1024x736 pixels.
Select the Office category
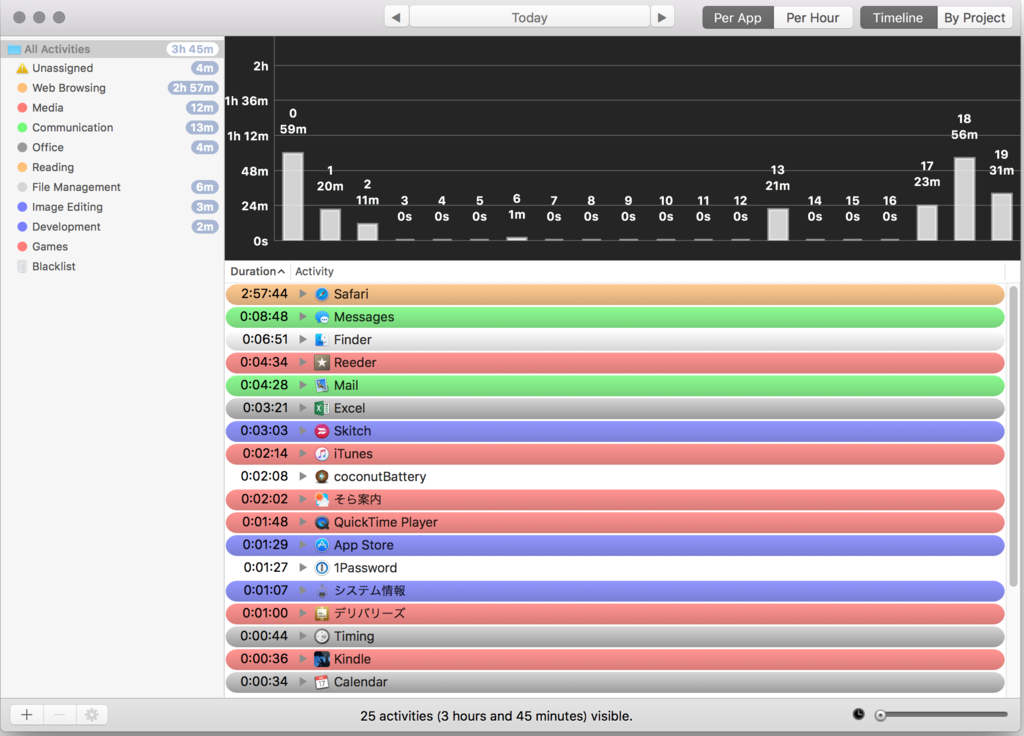112,148
